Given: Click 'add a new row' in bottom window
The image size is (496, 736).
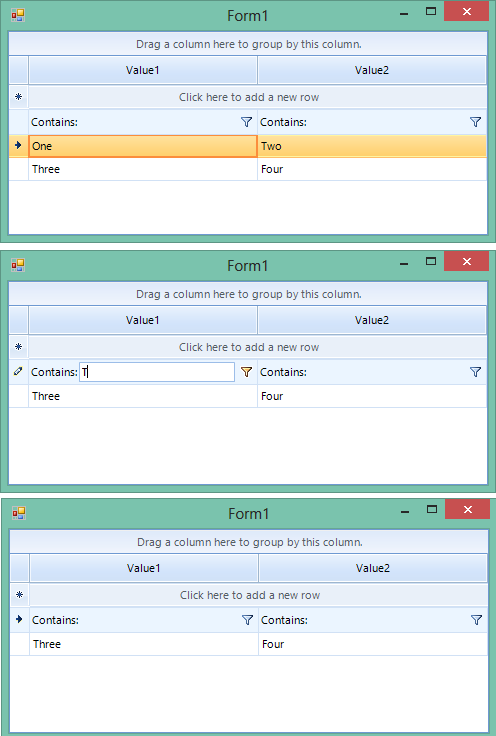Looking at the screenshot, I should coord(259,595).
